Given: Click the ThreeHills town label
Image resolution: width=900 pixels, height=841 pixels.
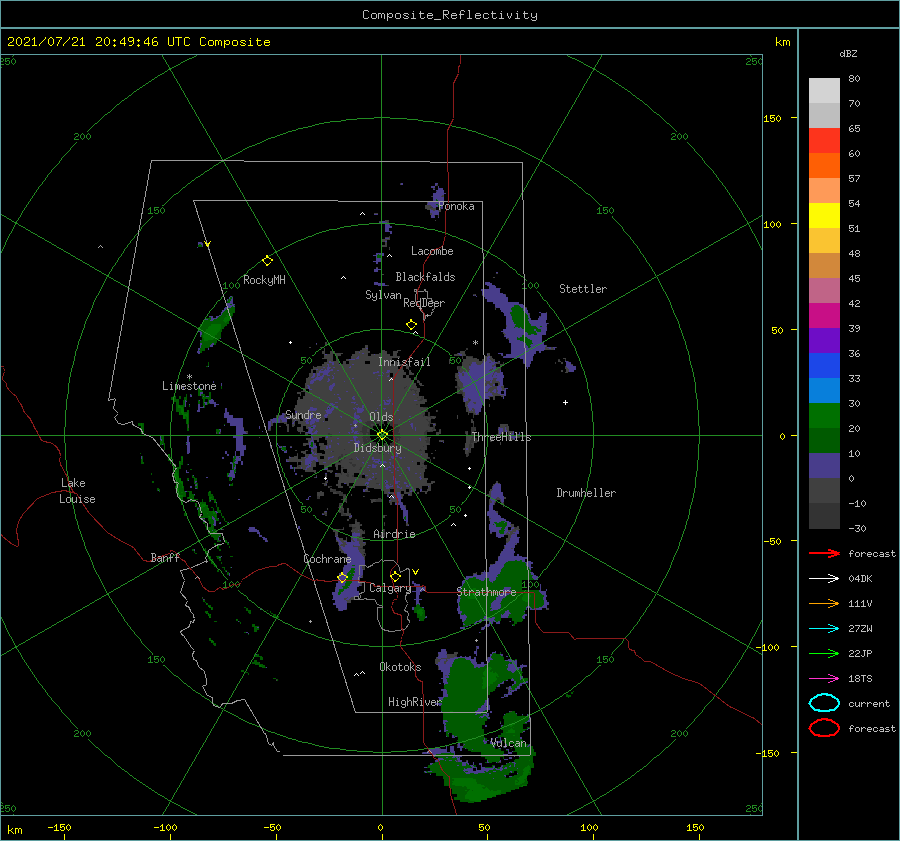Looking at the screenshot, I should pos(502,437).
